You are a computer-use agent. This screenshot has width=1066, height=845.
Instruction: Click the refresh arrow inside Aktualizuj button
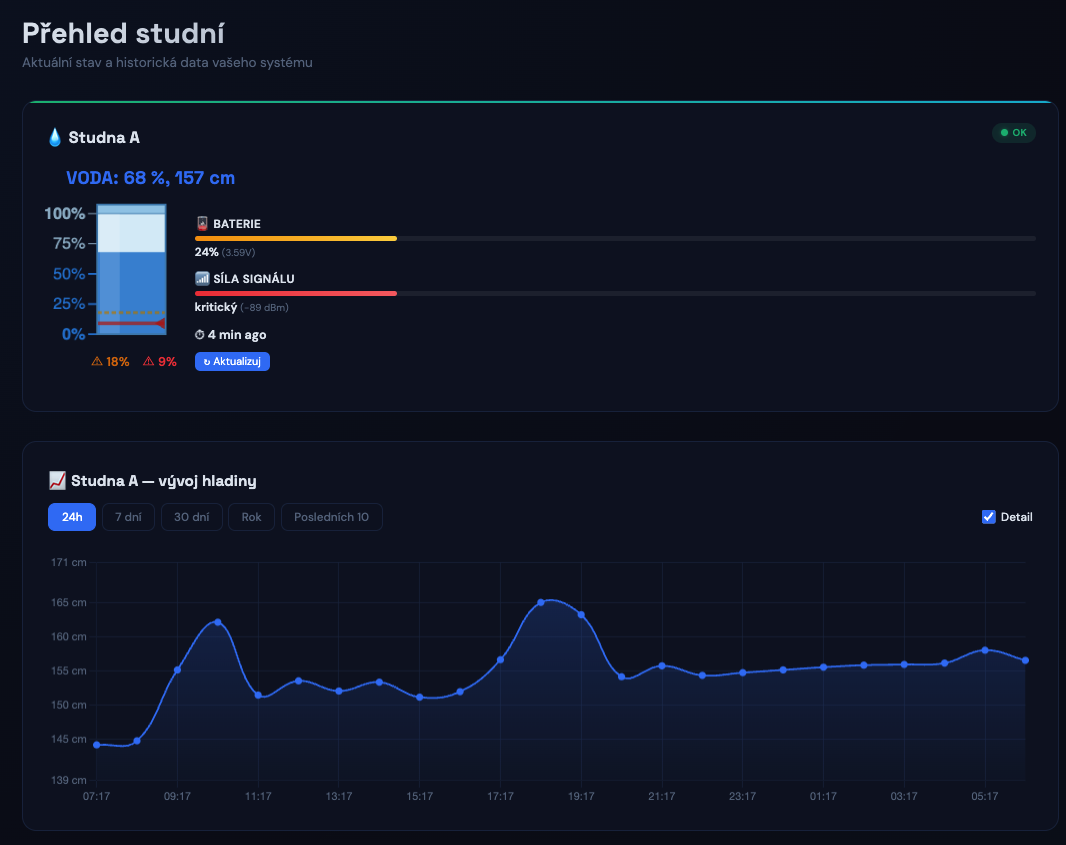click(208, 361)
